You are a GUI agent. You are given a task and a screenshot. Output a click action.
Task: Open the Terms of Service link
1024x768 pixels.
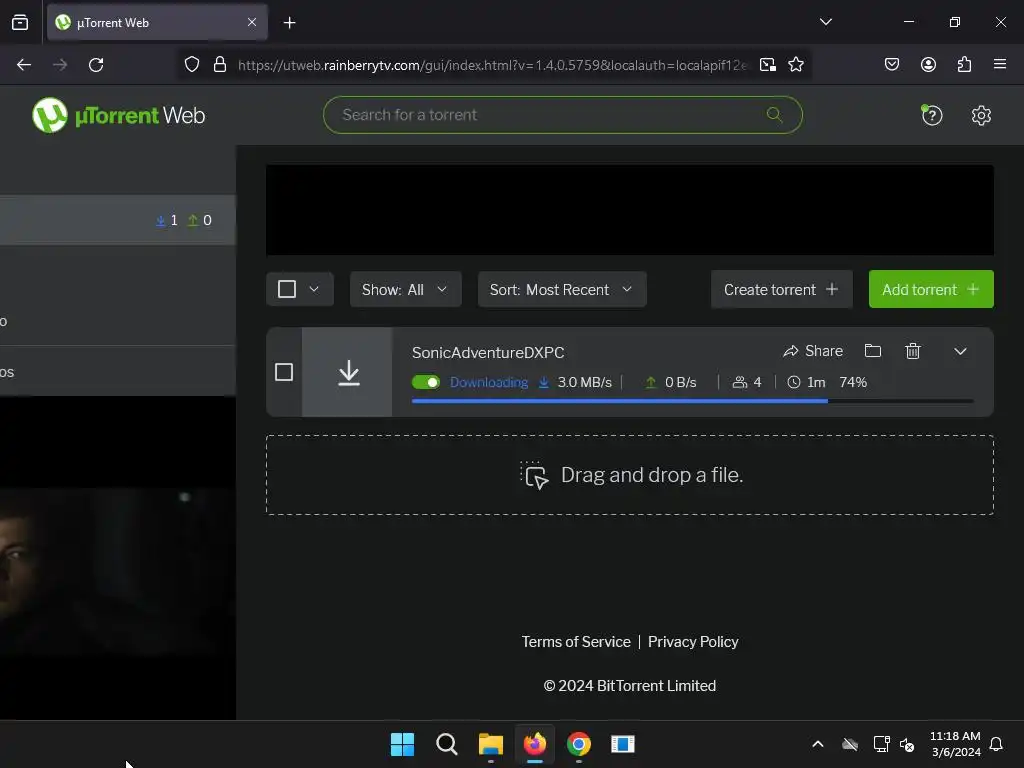point(575,642)
